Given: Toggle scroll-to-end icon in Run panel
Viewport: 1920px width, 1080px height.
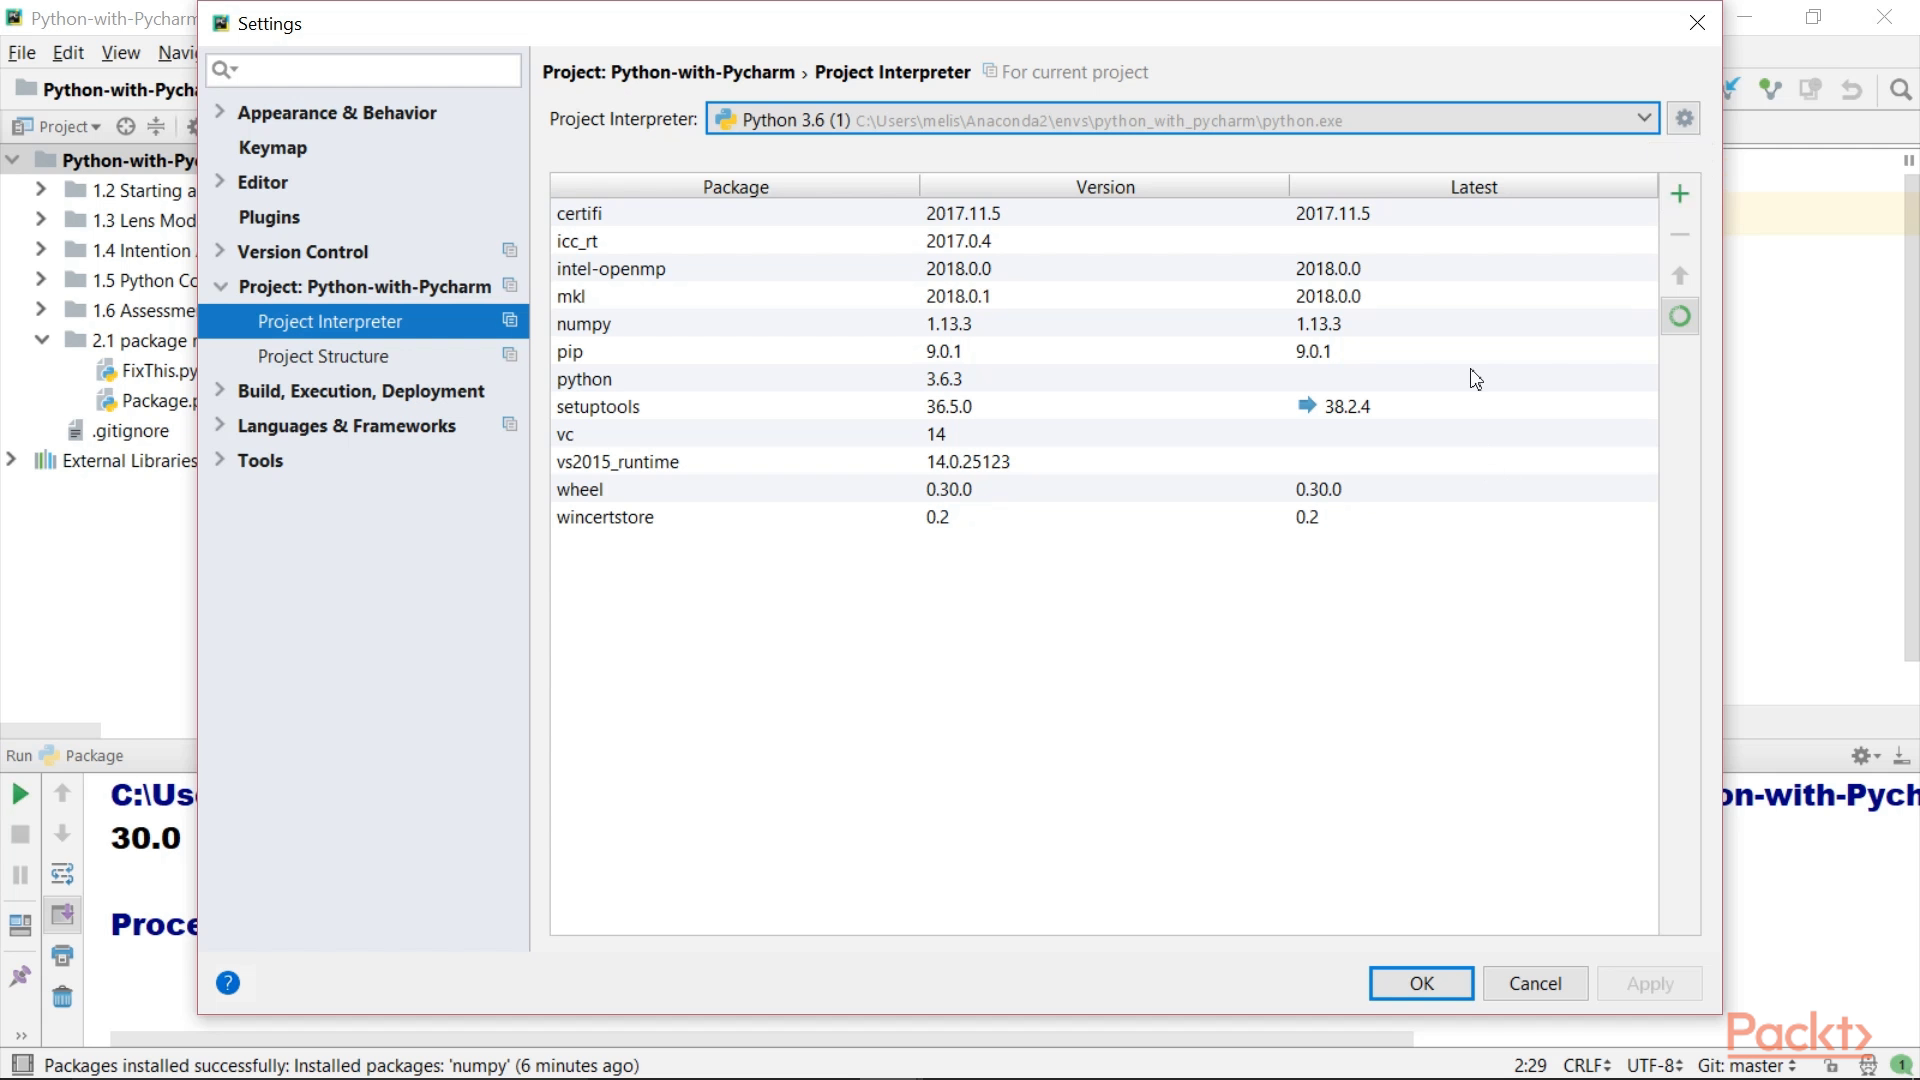Looking at the screenshot, I should [62, 914].
